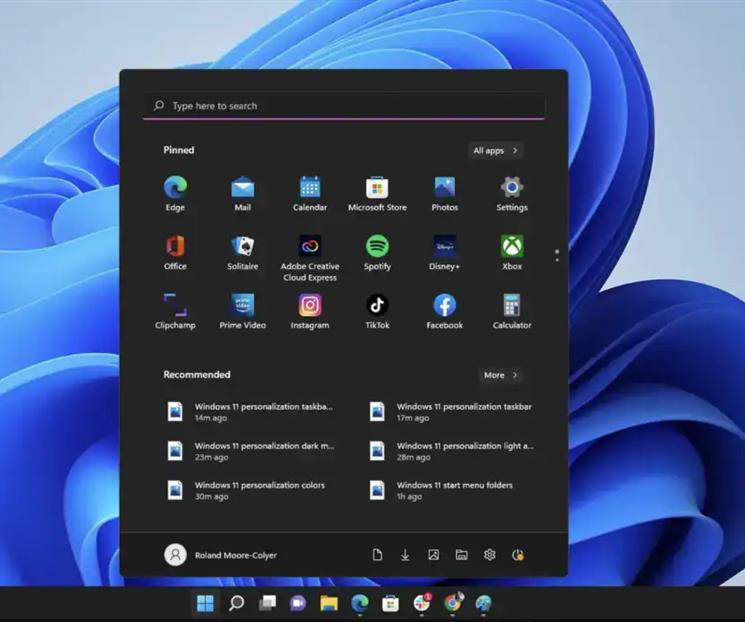Open taskbar Search magnifier
The image size is (745, 622).
pos(236,603)
